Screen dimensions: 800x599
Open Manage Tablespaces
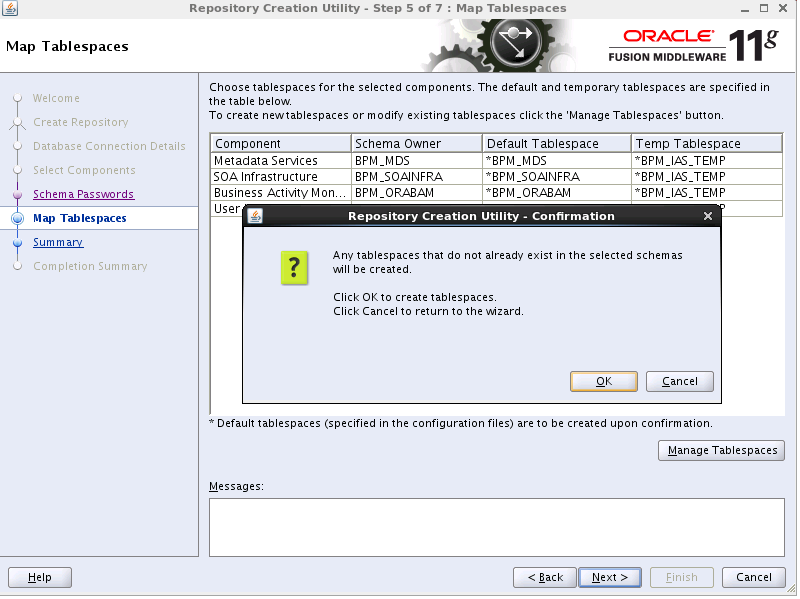(x=722, y=451)
